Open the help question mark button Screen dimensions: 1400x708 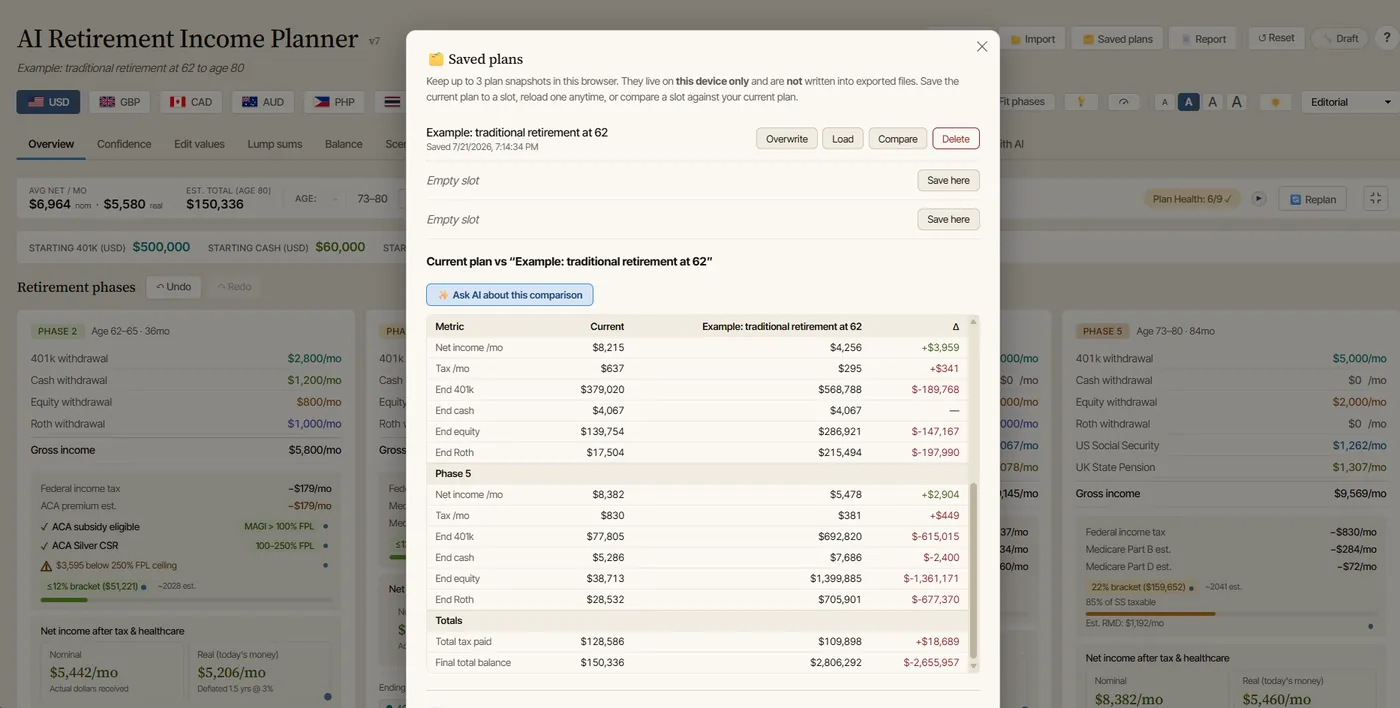pos(1386,39)
